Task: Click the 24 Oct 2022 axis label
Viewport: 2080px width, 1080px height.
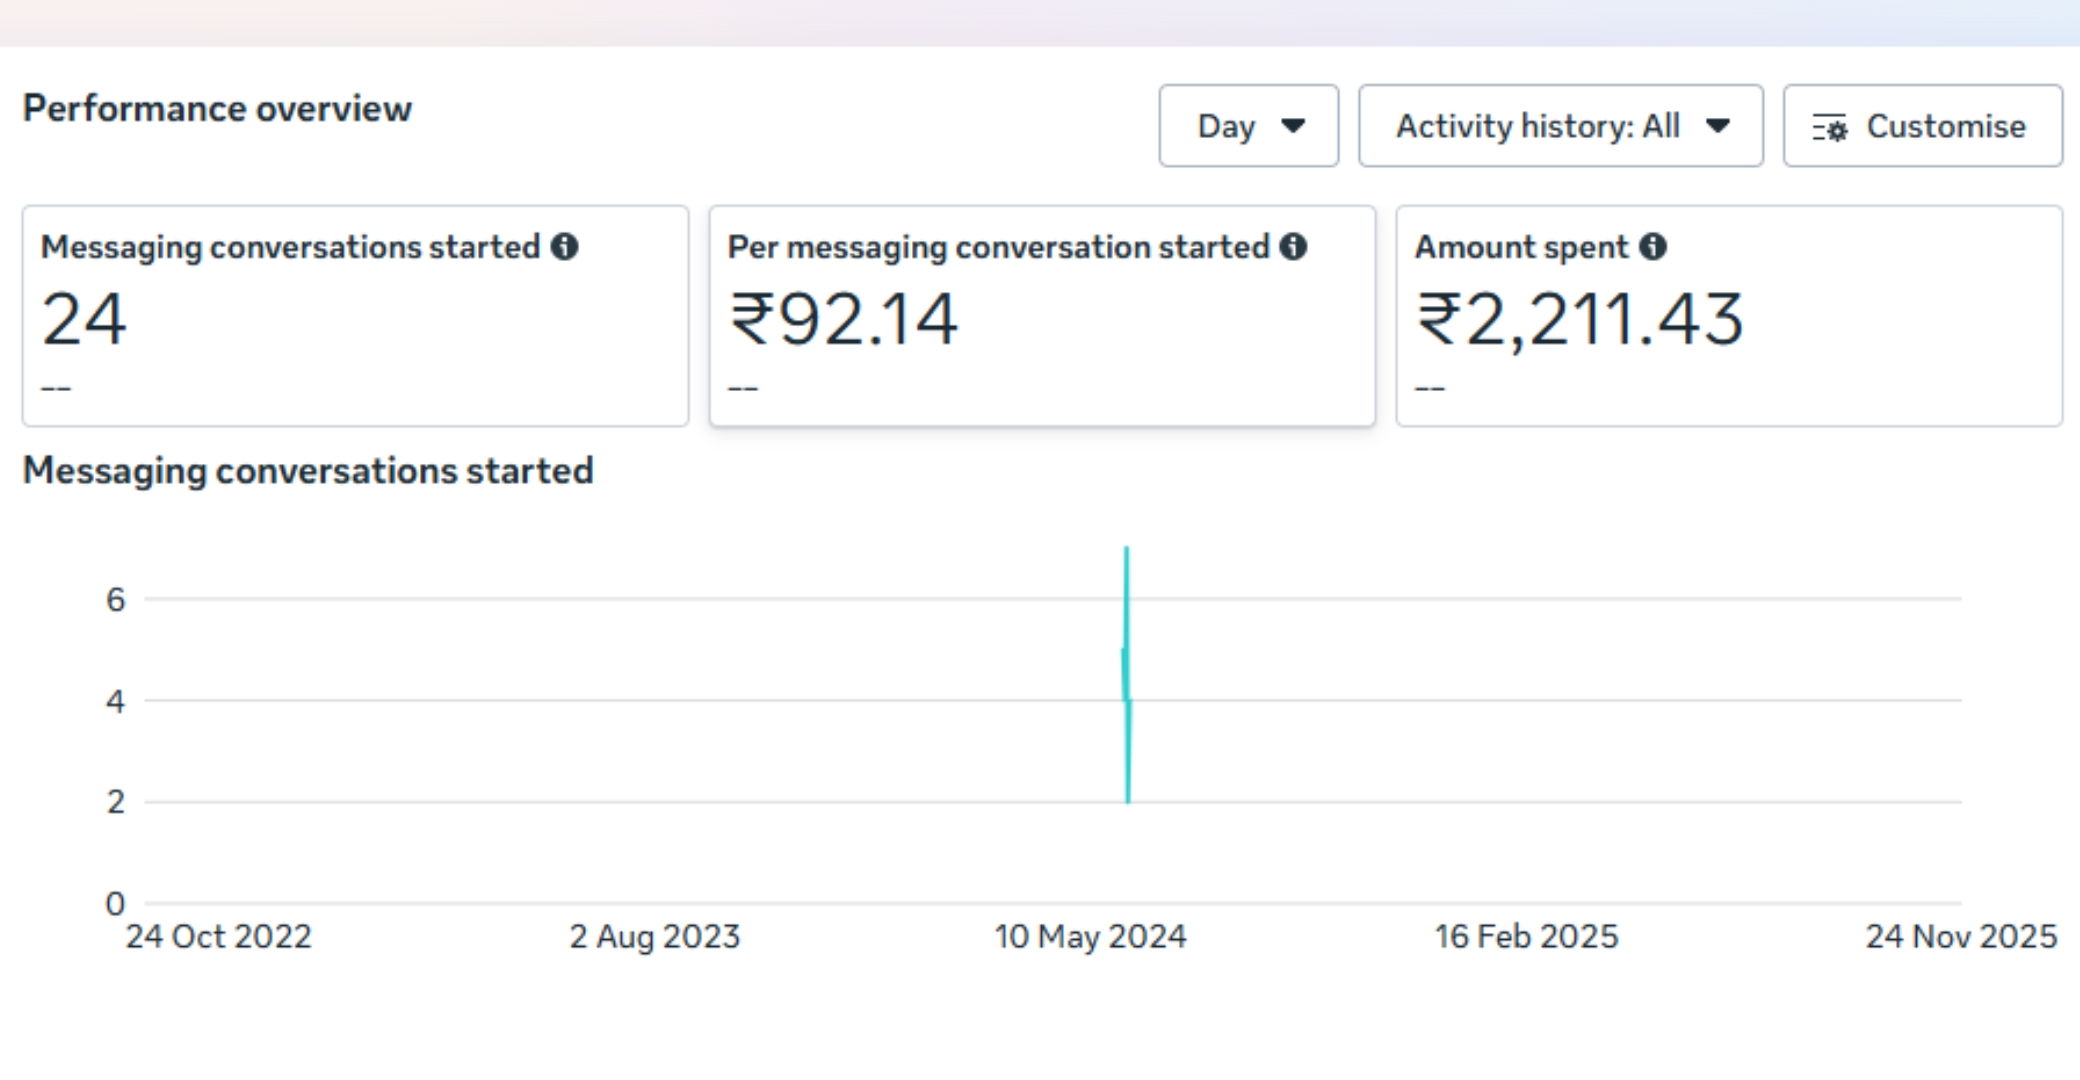Action: pos(218,936)
